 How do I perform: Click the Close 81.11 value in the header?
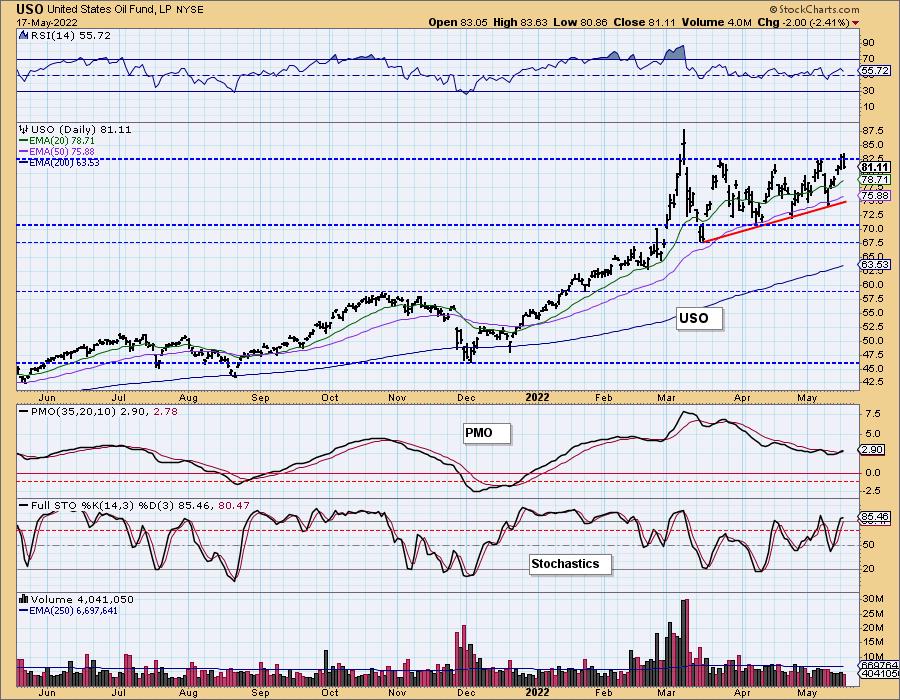(644, 22)
